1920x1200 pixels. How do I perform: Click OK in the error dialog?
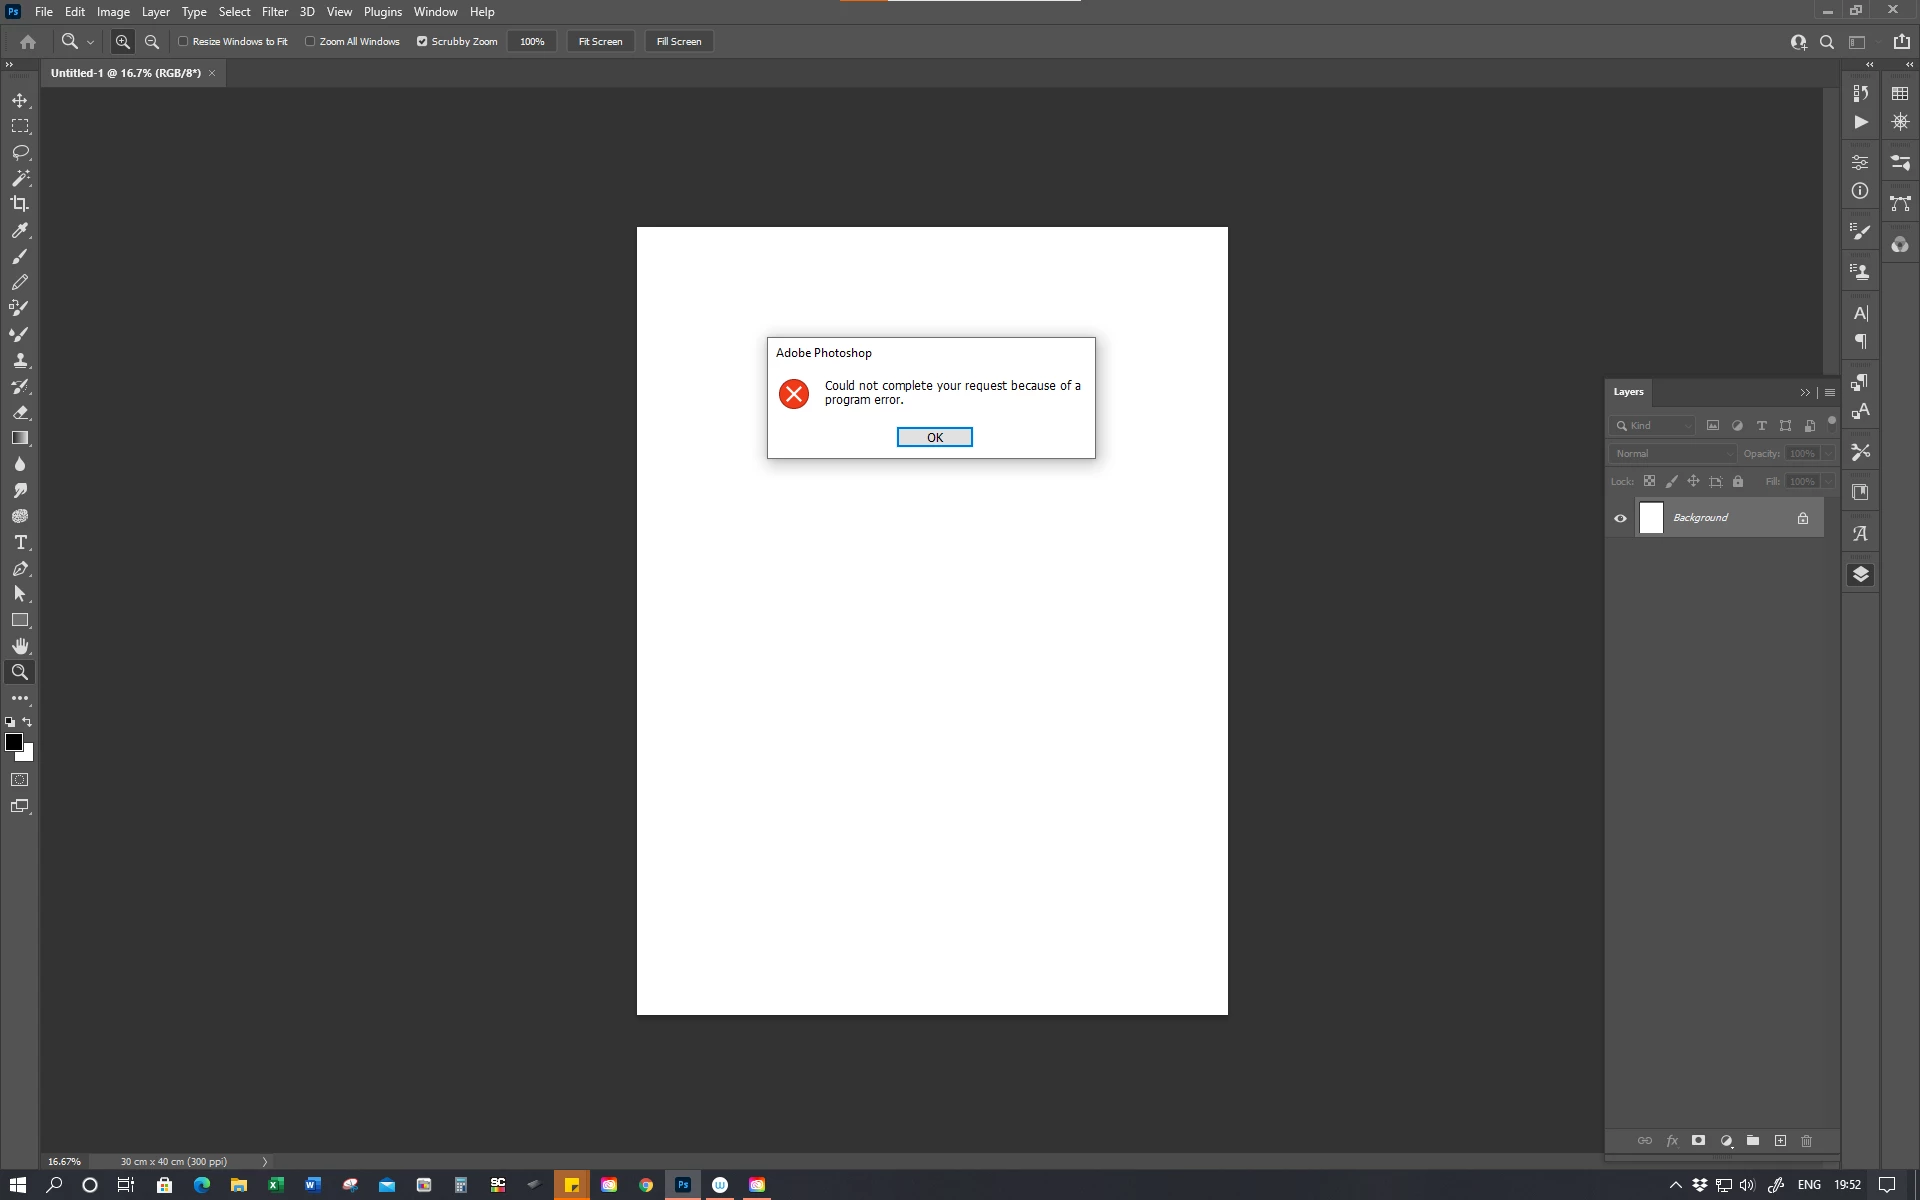point(934,437)
